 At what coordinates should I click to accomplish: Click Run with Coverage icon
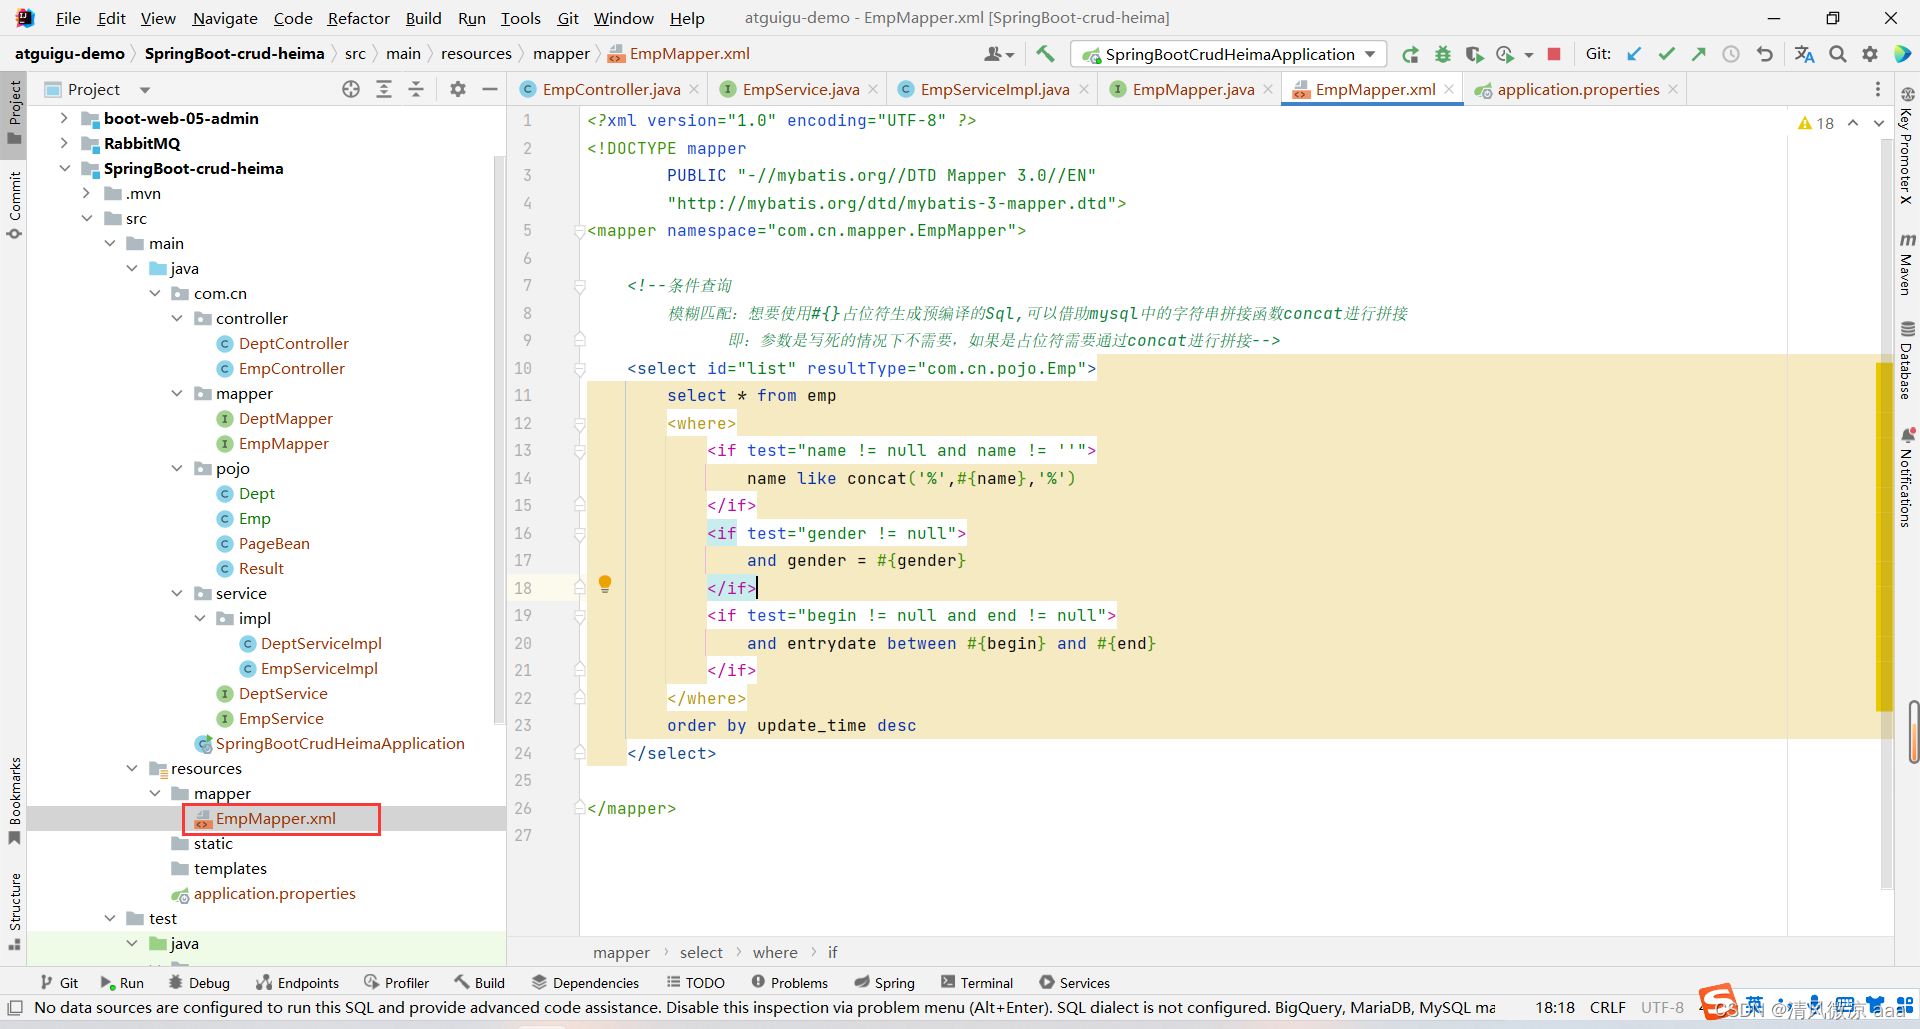(1474, 54)
